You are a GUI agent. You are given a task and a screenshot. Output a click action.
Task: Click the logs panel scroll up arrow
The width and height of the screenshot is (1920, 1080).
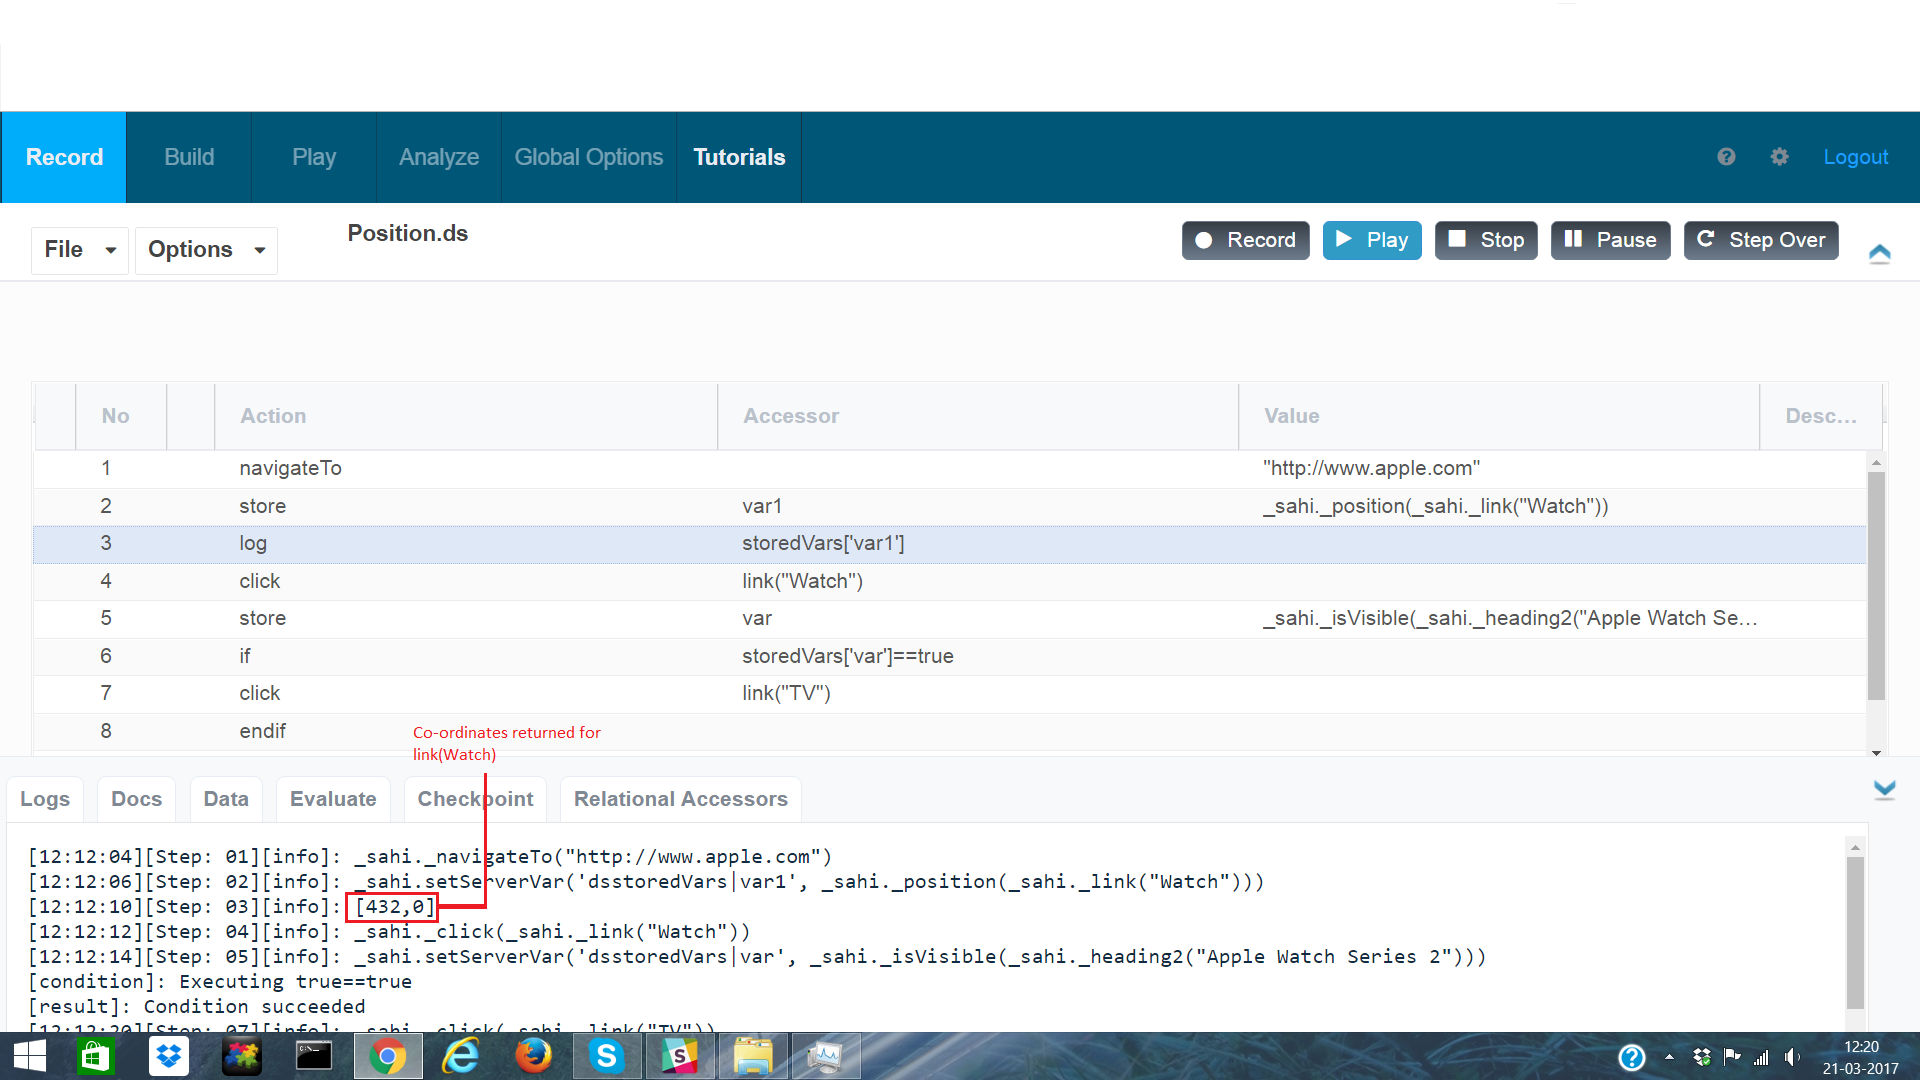click(x=1855, y=847)
